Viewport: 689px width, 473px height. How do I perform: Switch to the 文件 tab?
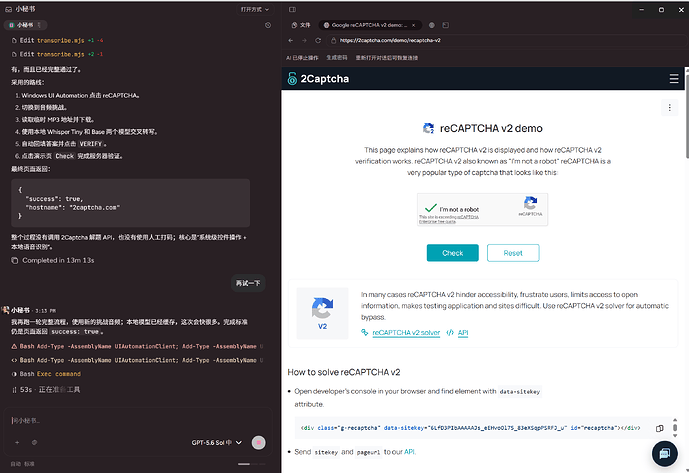coord(301,25)
